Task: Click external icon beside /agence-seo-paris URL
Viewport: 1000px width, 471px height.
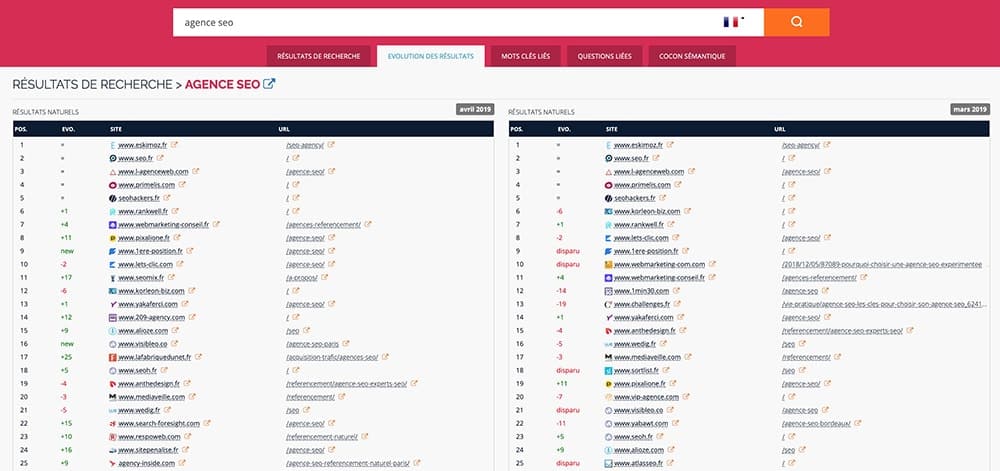Action: (344, 344)
